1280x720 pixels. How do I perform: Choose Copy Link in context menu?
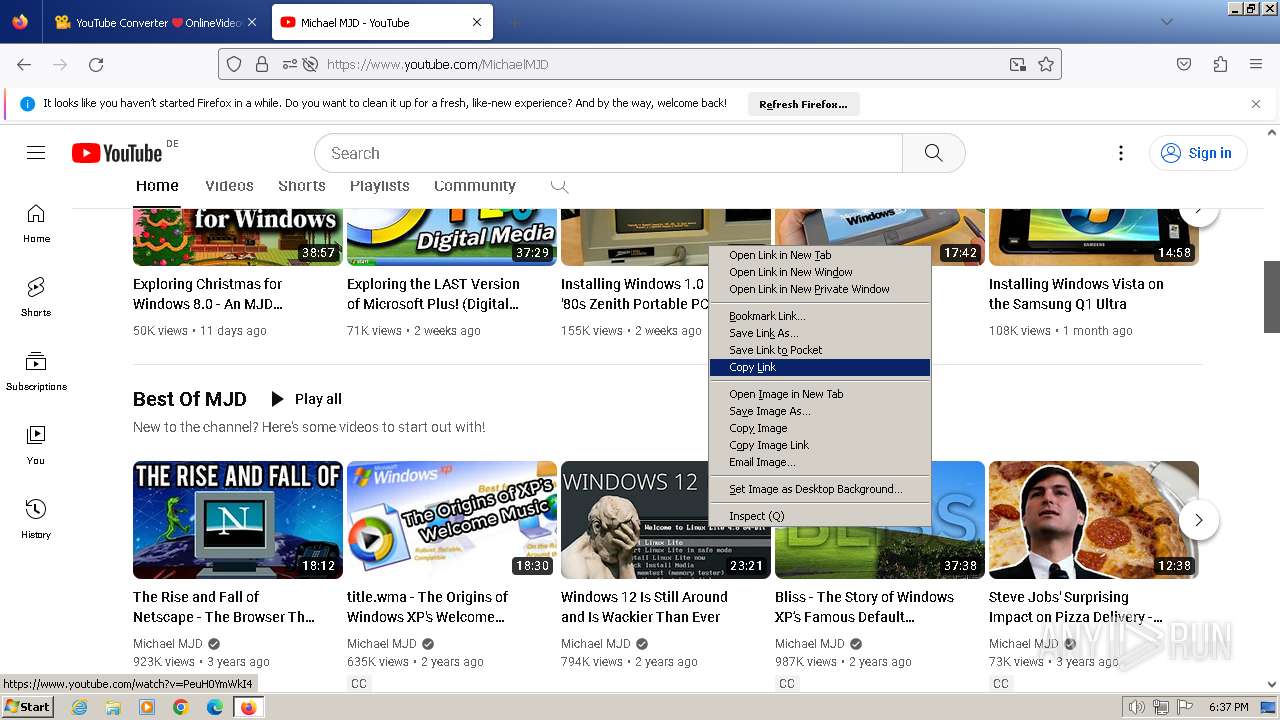pyautogui.click(x=820, y=367)
